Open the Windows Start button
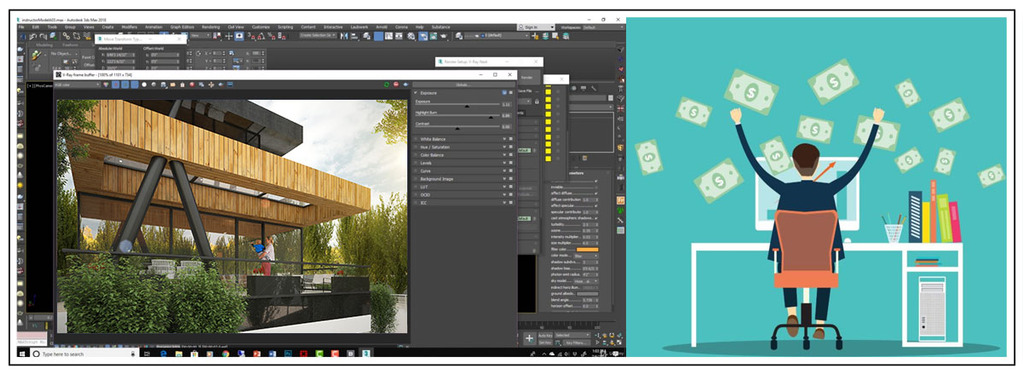This screenshot has height=374, width=1024. click(22, 354)
